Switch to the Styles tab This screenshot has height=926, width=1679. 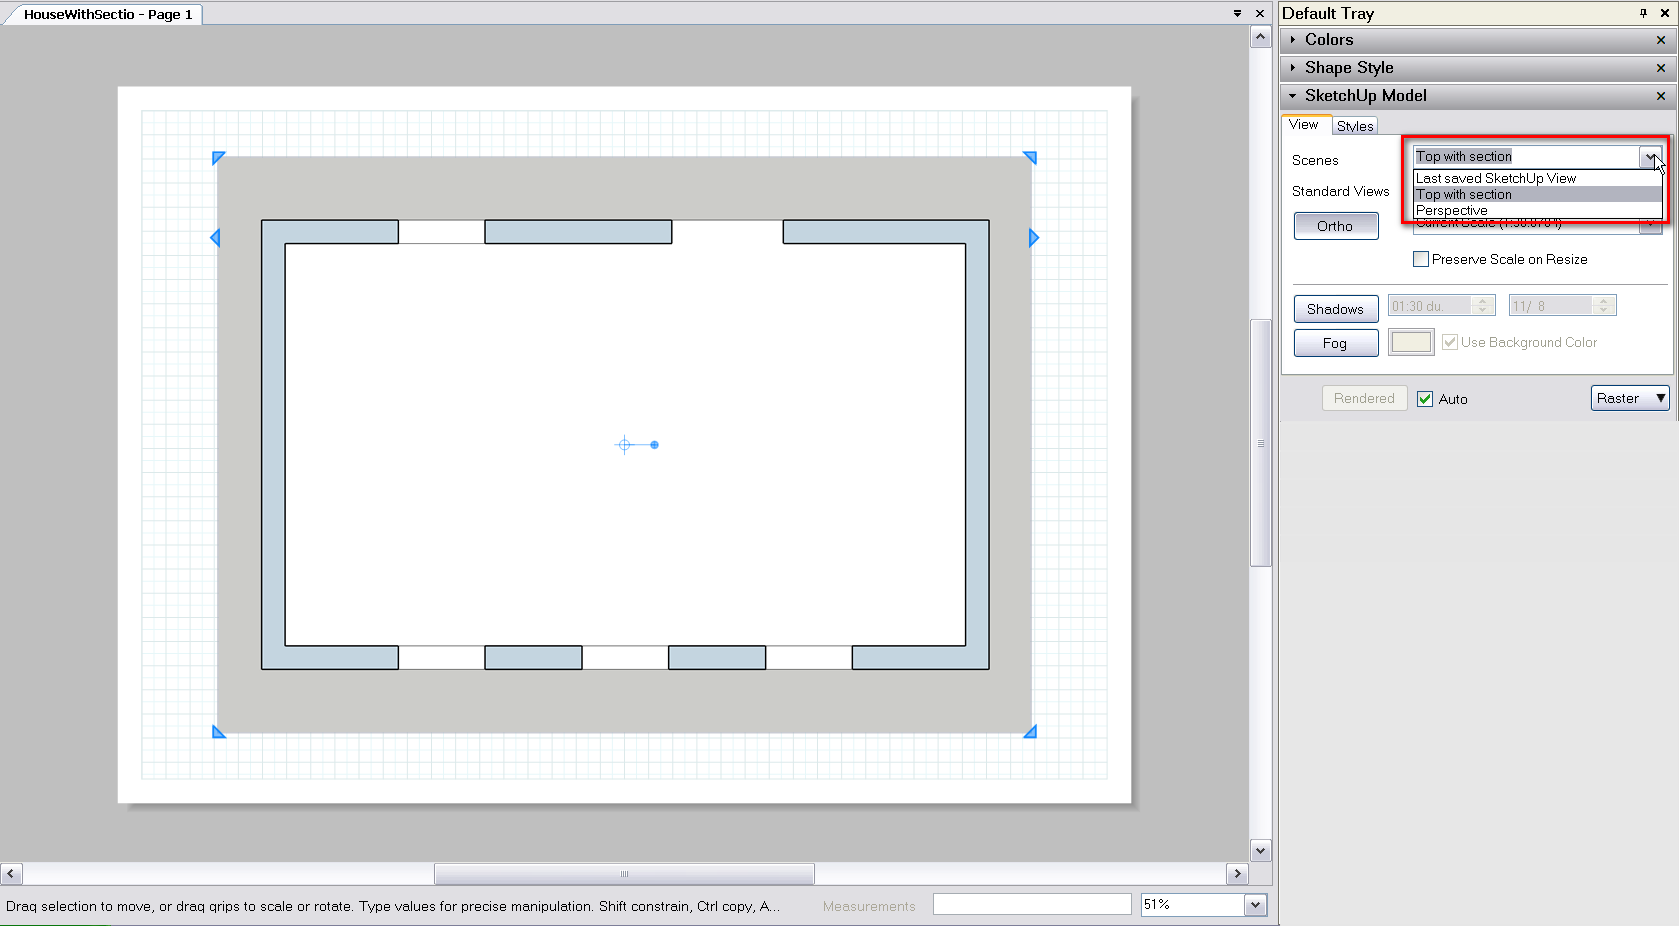point(1355,126)
